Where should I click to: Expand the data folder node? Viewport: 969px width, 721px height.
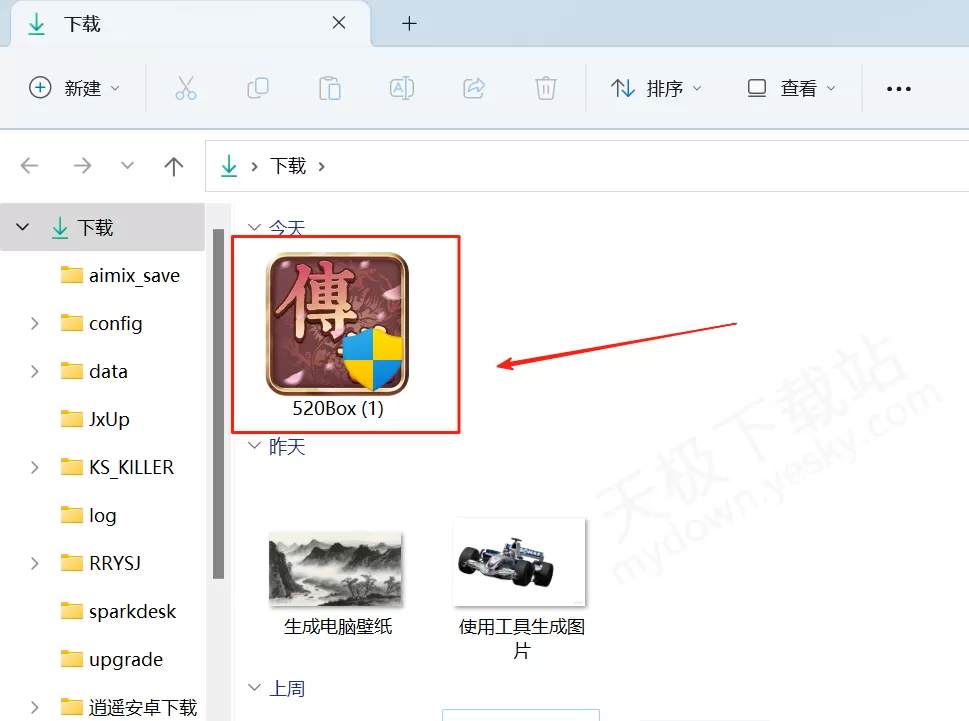point(35,371)
